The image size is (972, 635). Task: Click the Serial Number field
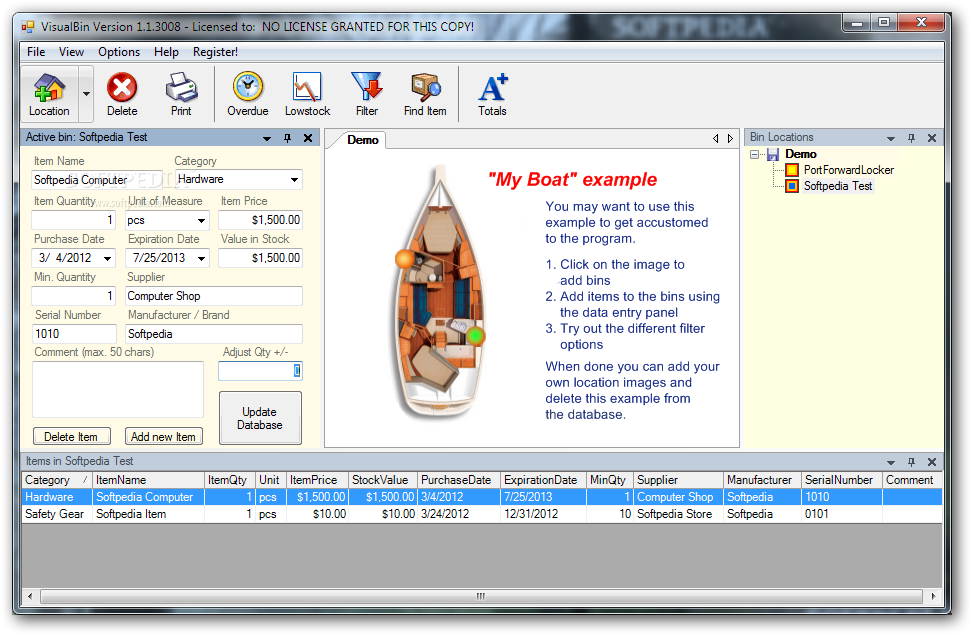click(74, 334)
